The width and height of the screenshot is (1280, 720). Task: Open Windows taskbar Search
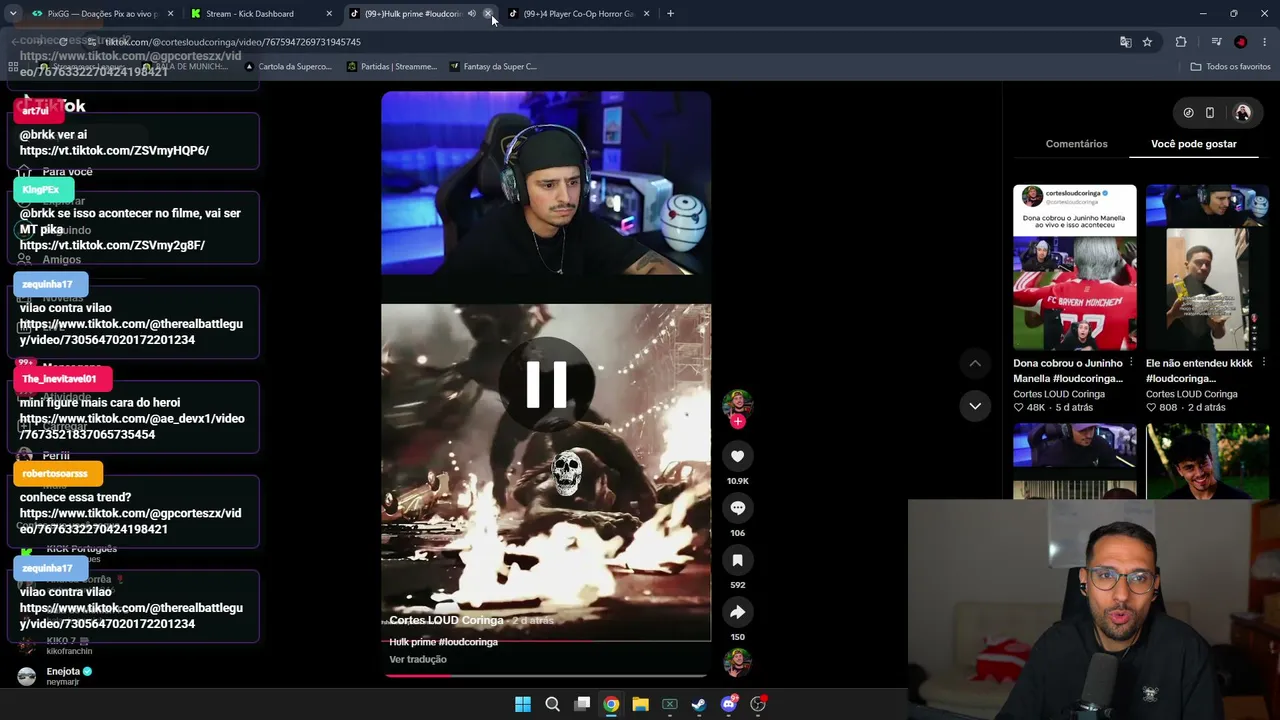pyautogui.click(x=552, y=704)
